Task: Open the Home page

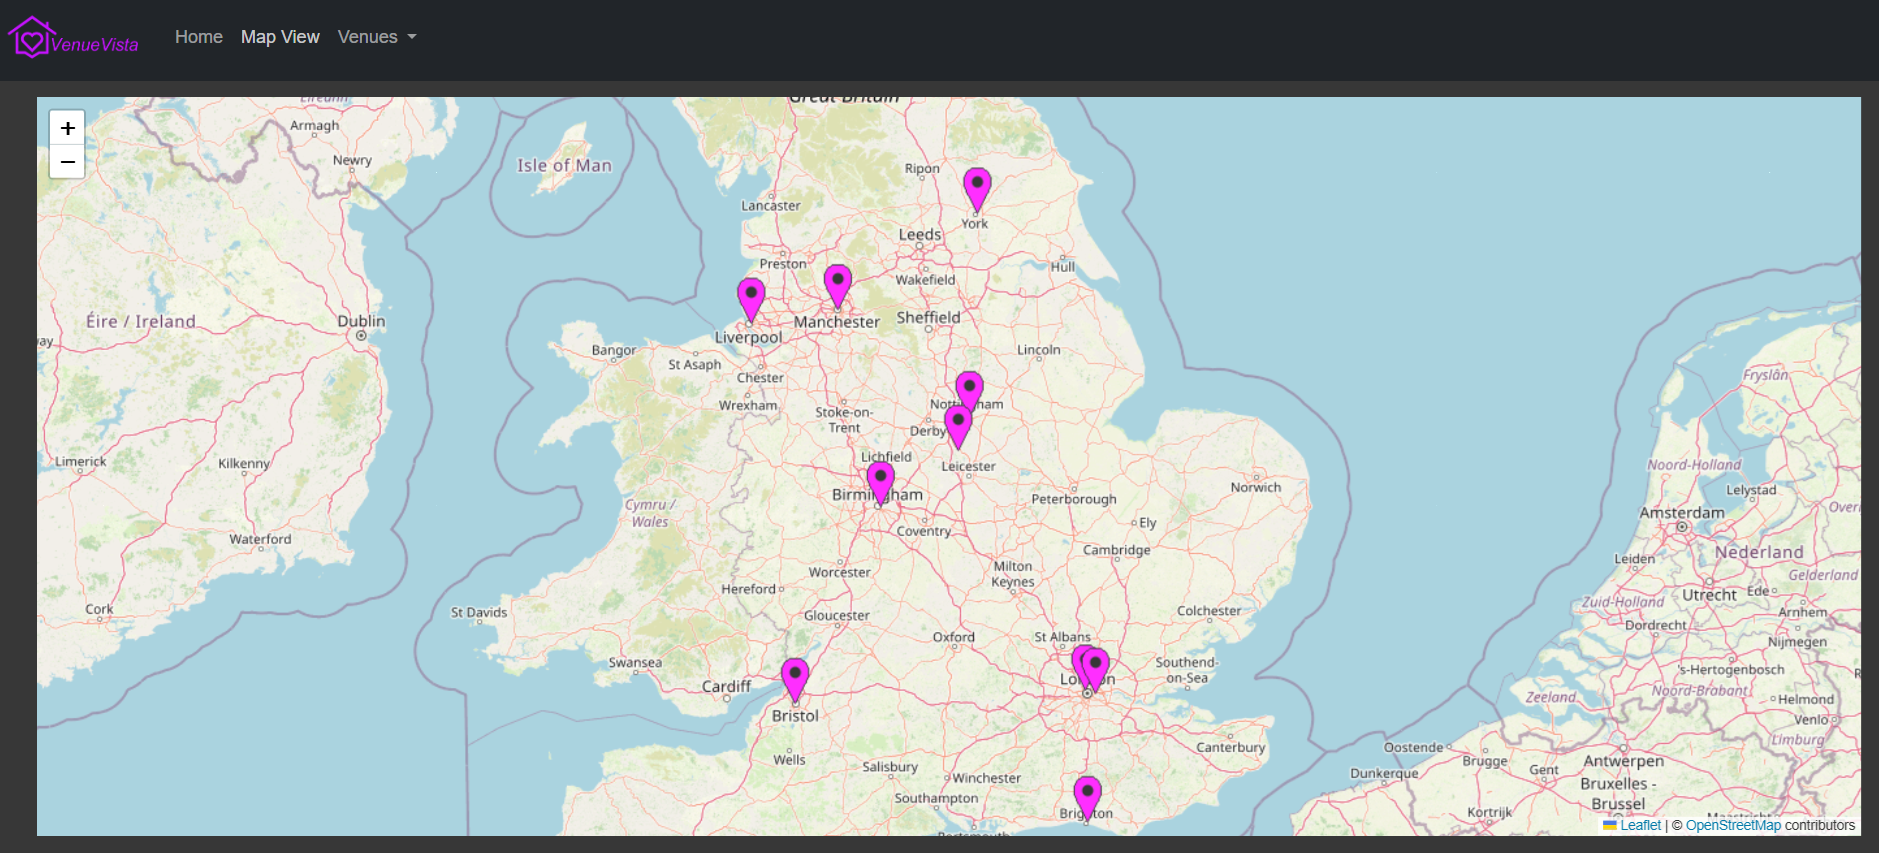Action: tap(199, 37)
